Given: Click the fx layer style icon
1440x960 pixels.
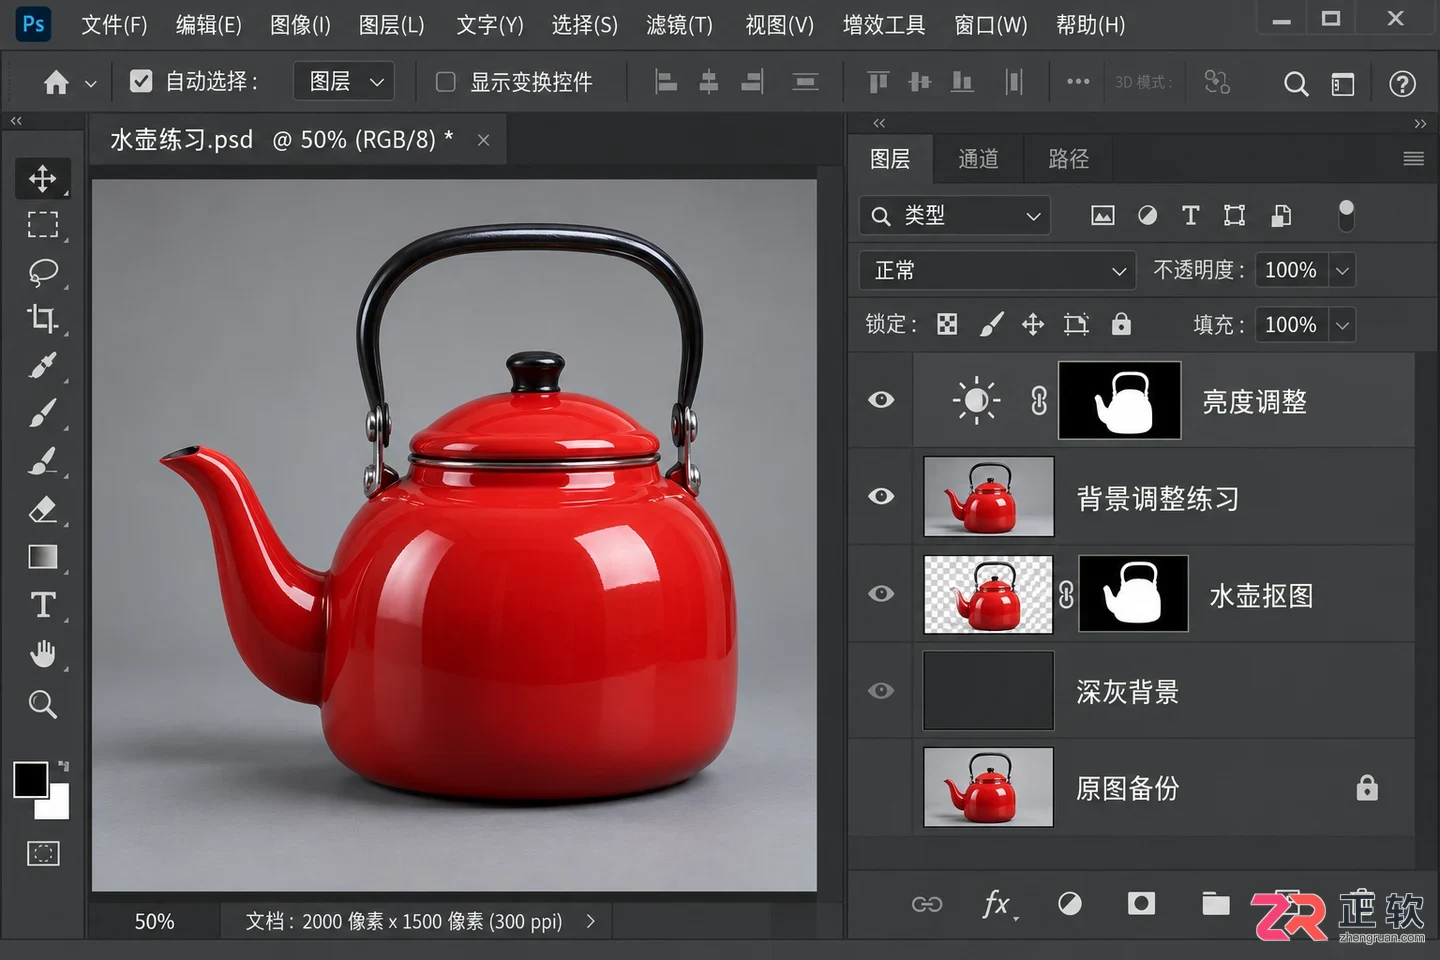Looking at the screenshot, I should (997, 904).
